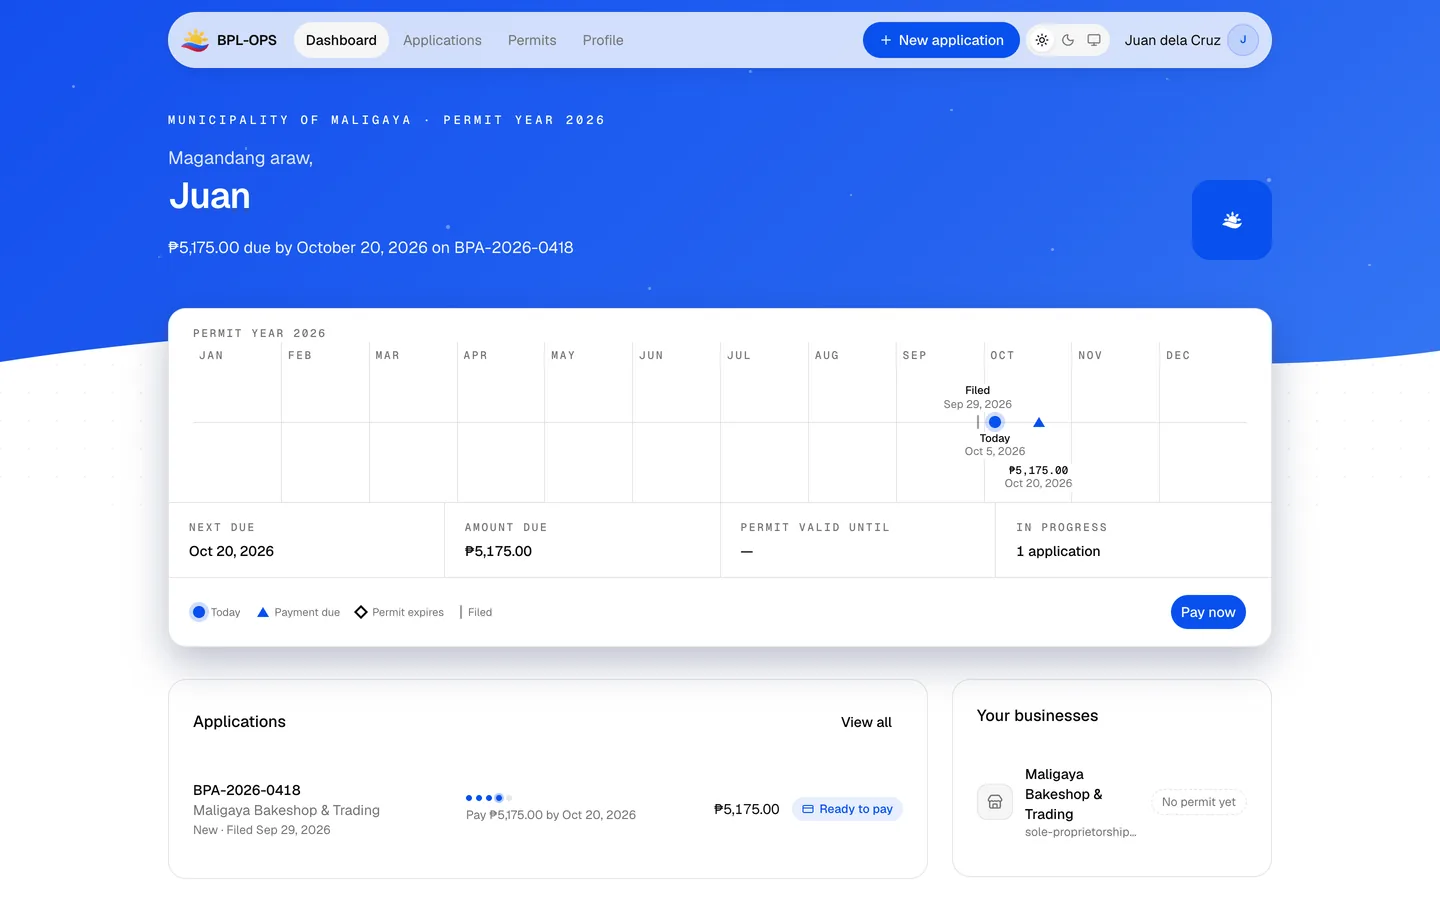Click the amount due banner text under Juan
The height and width of the screenshot is (900, 1440).
click(x=371, y=248)
